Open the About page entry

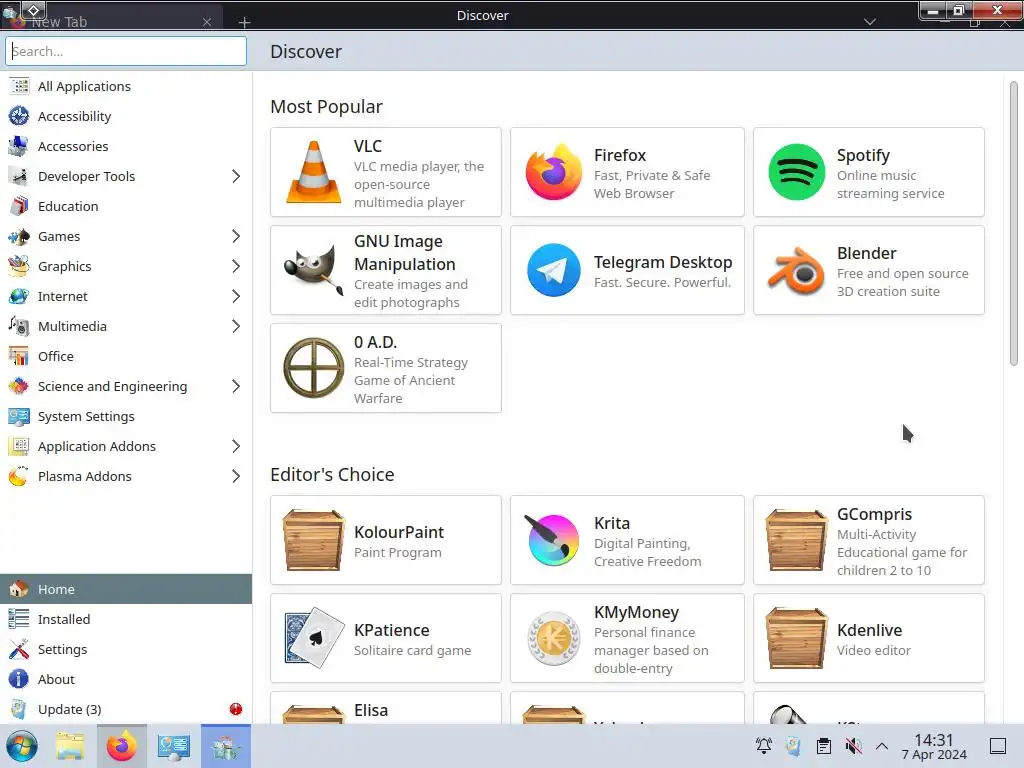click(x=126, y=679)
